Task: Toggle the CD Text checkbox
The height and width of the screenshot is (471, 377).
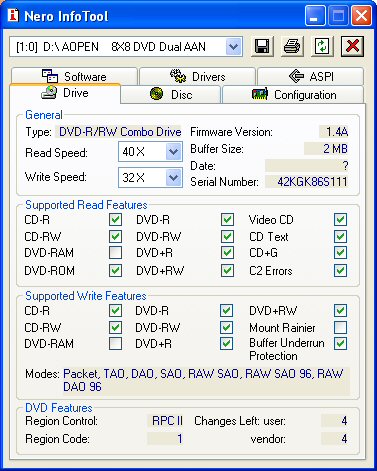Action: [341, 237]
